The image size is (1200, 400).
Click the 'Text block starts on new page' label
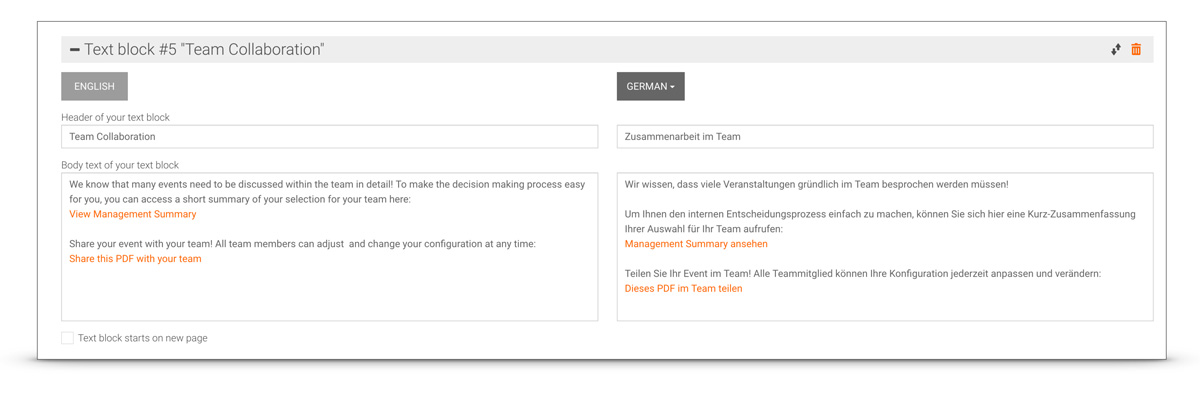click(x=143, y=338)
